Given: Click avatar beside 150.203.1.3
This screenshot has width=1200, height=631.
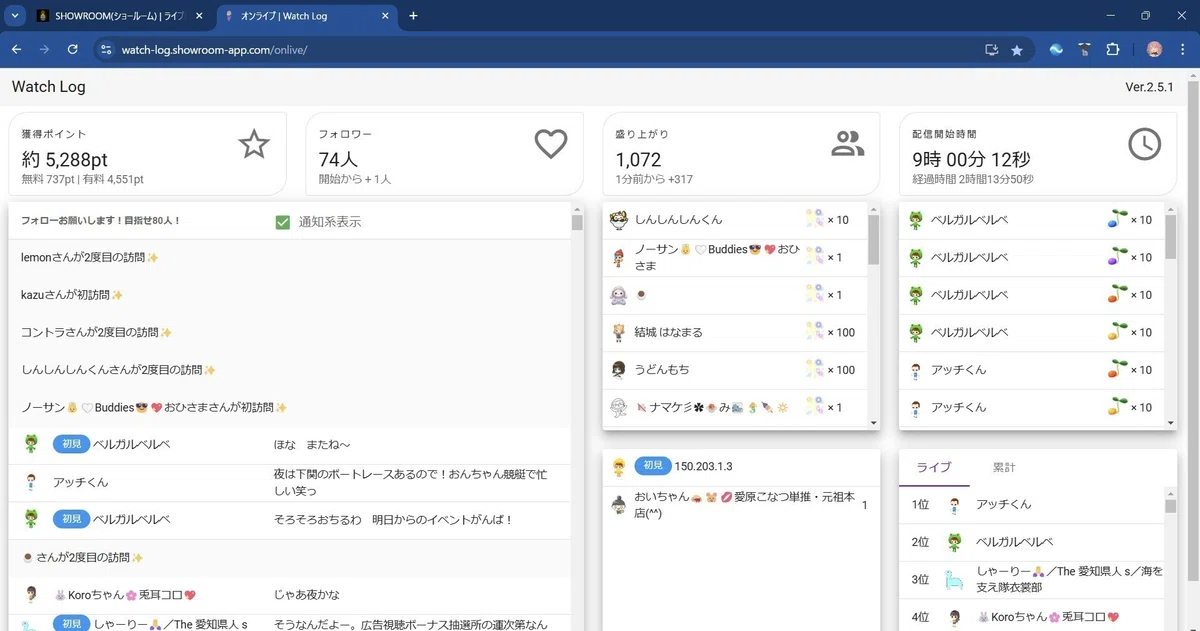Looking at the screenshot, I should pyautogui.click(x=618, y=466).
